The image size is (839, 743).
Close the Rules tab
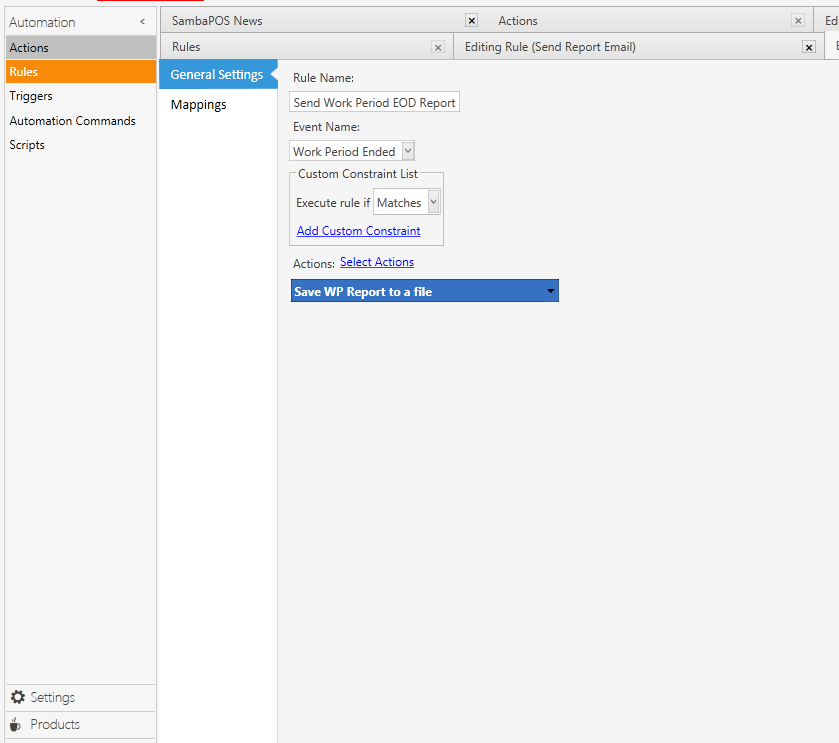tap(438, 47)
